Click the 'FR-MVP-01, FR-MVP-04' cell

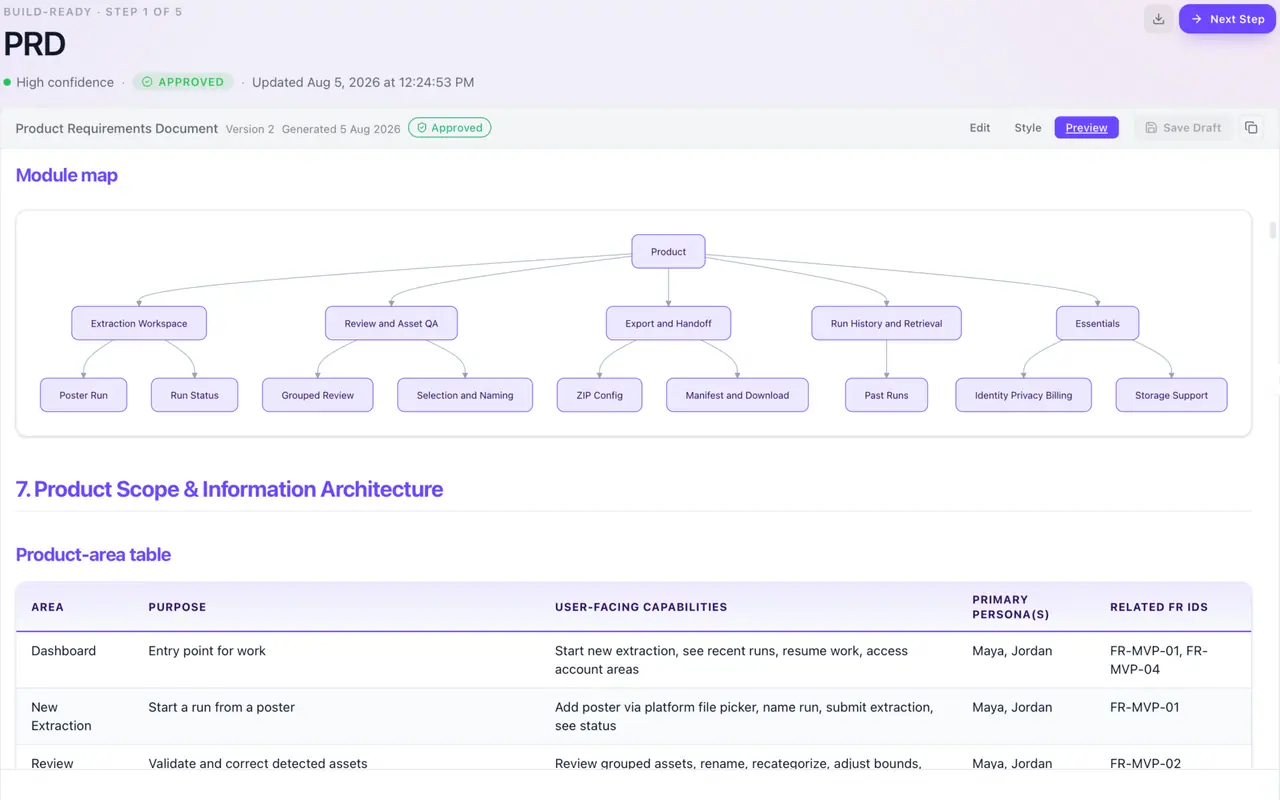[x=1159, y=660]
